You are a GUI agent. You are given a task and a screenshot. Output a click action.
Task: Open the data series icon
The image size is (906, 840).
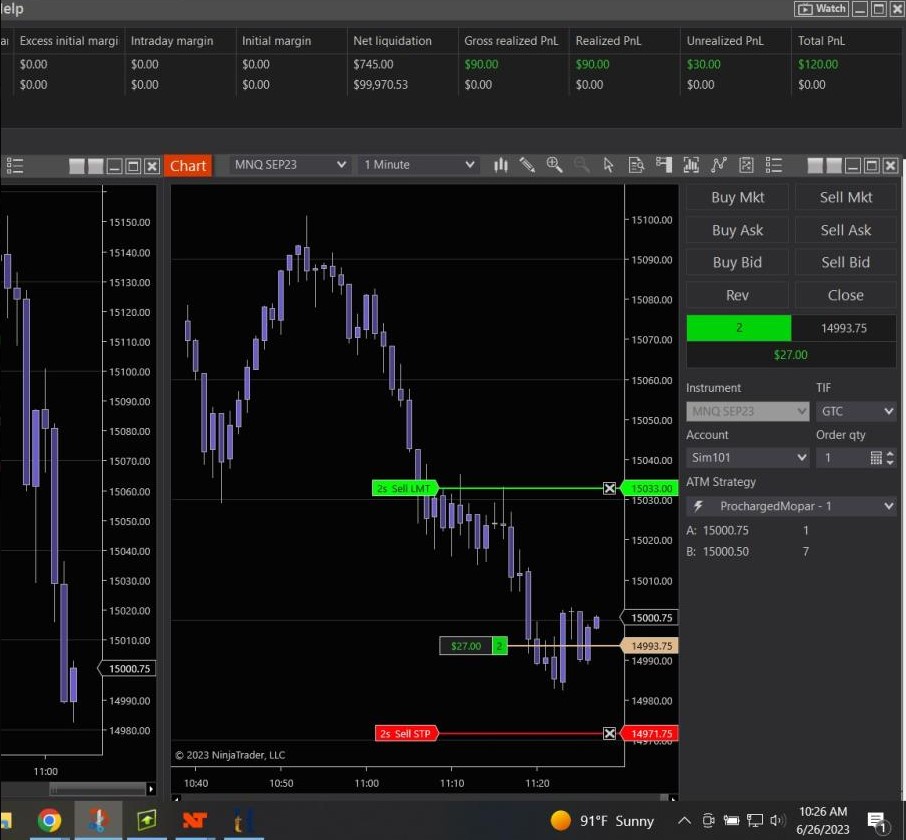(691, 165)
